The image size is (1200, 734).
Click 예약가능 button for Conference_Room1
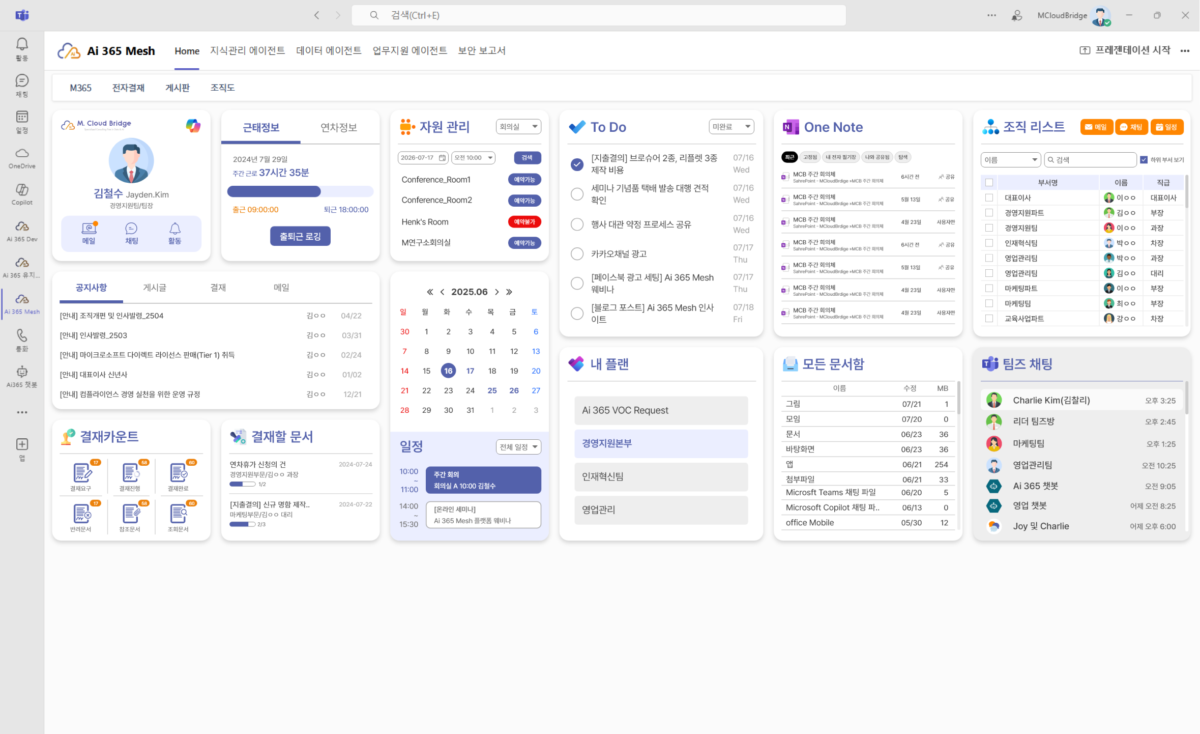[x=525, y=180]
